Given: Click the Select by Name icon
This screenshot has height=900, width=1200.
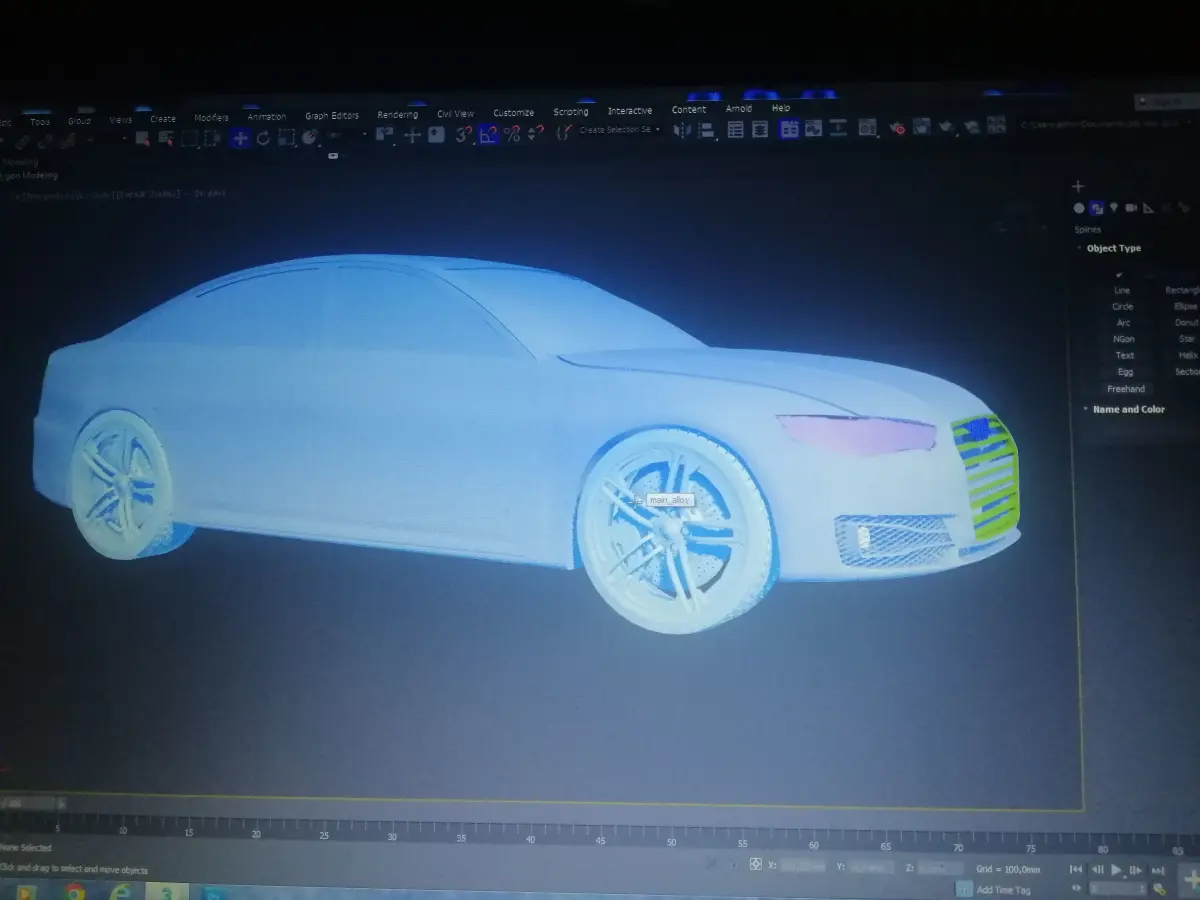Looking at the screenshot, I should click(165, 138).
